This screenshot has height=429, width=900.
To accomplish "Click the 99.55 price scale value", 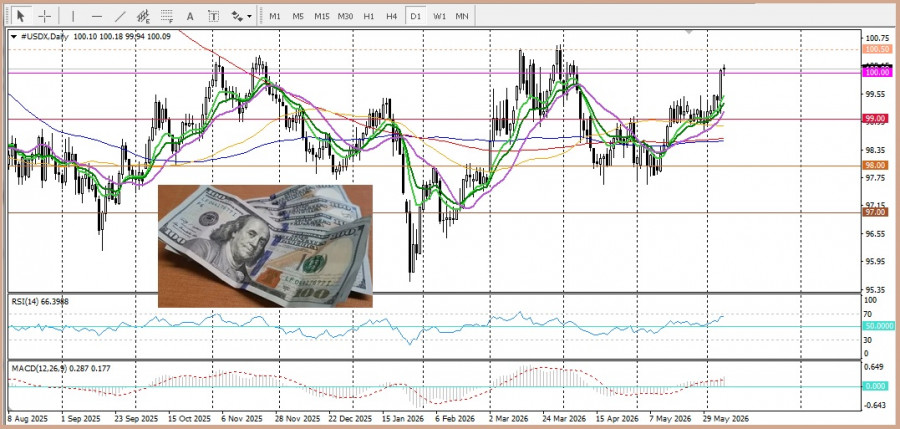I will (x=875, y=94).
